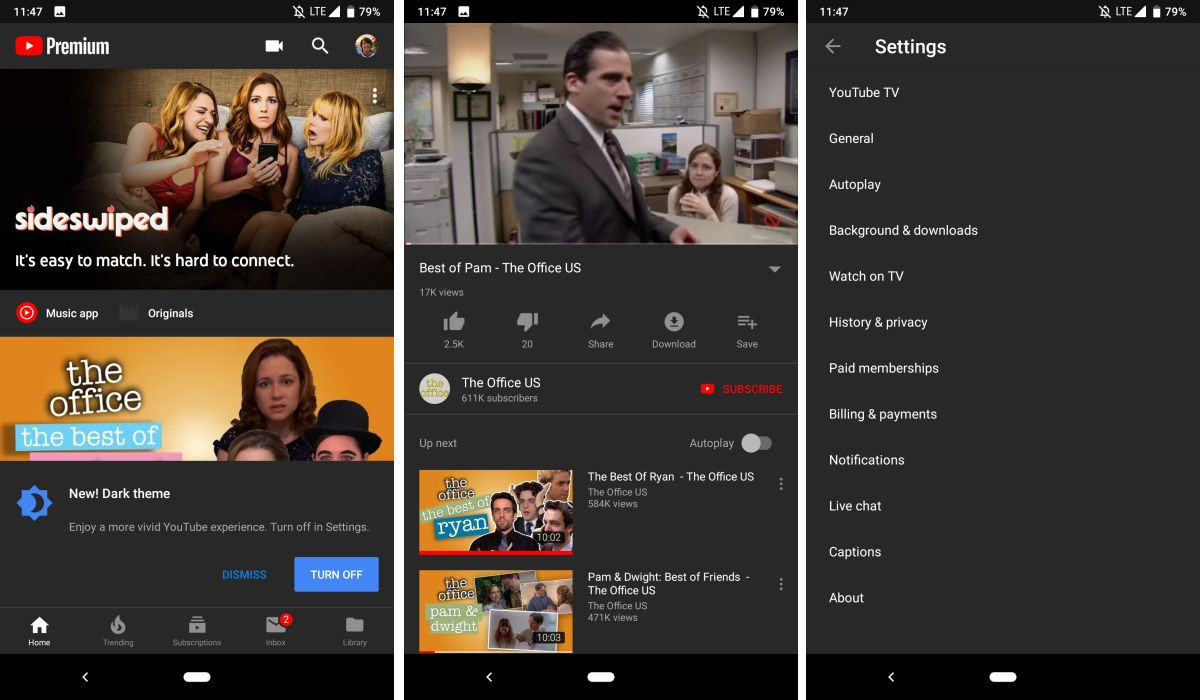This screenshot has height=700, width=1200.
Task: Open the Sideswiped banner overflow menu
Action: click(375, 96)
